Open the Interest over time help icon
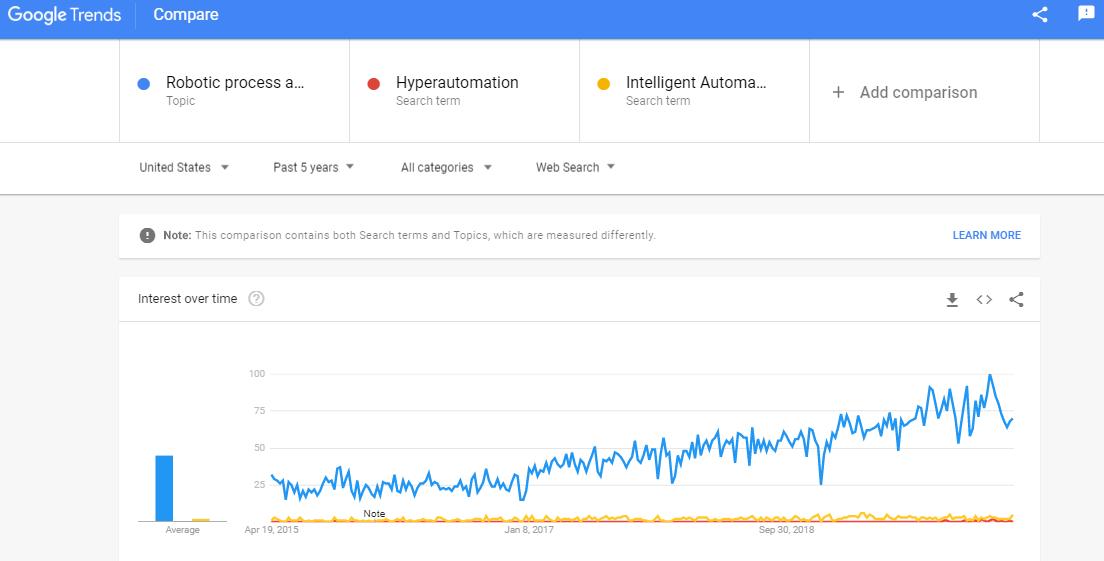 pos(256,298)
